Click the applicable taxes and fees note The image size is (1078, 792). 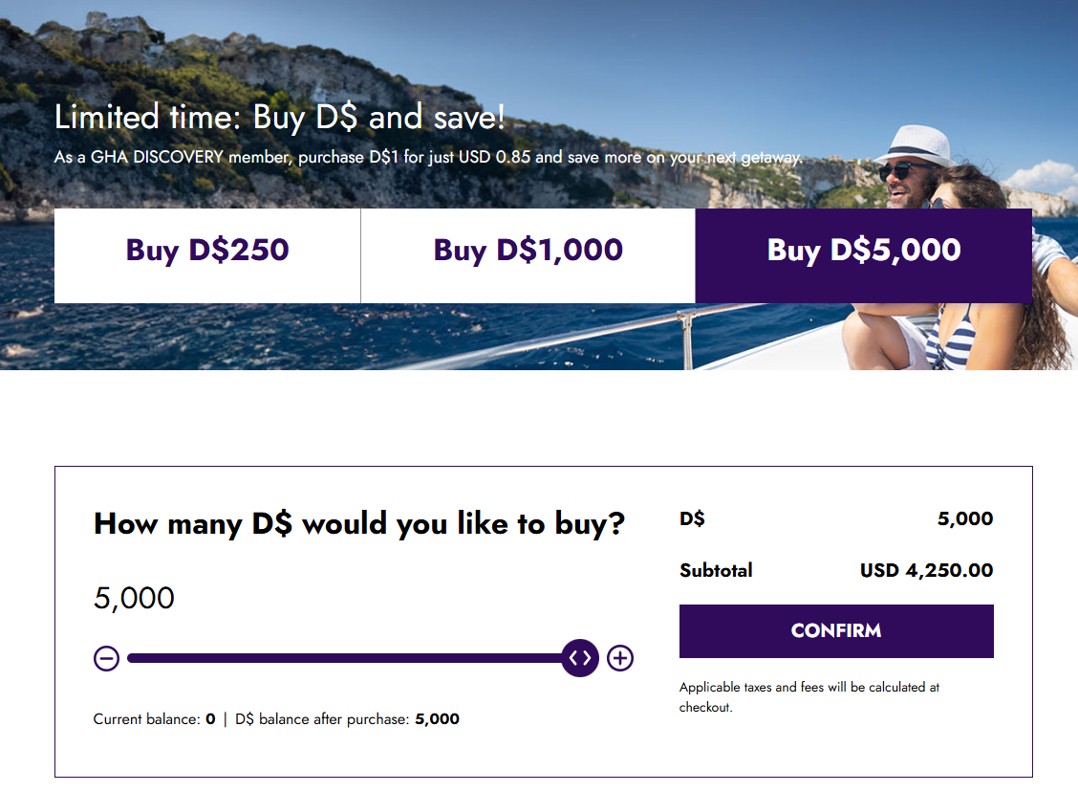pos(809,697)
